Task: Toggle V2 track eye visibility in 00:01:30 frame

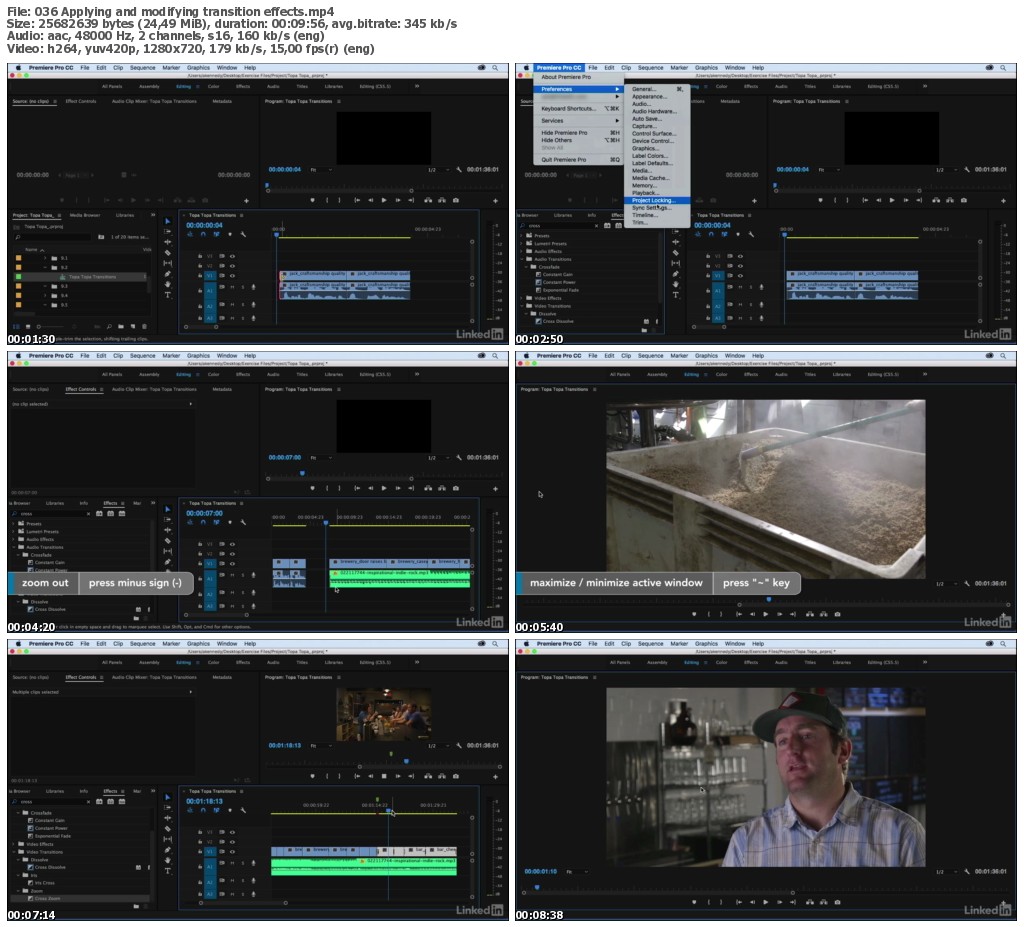Action: [x=232, y=266]
